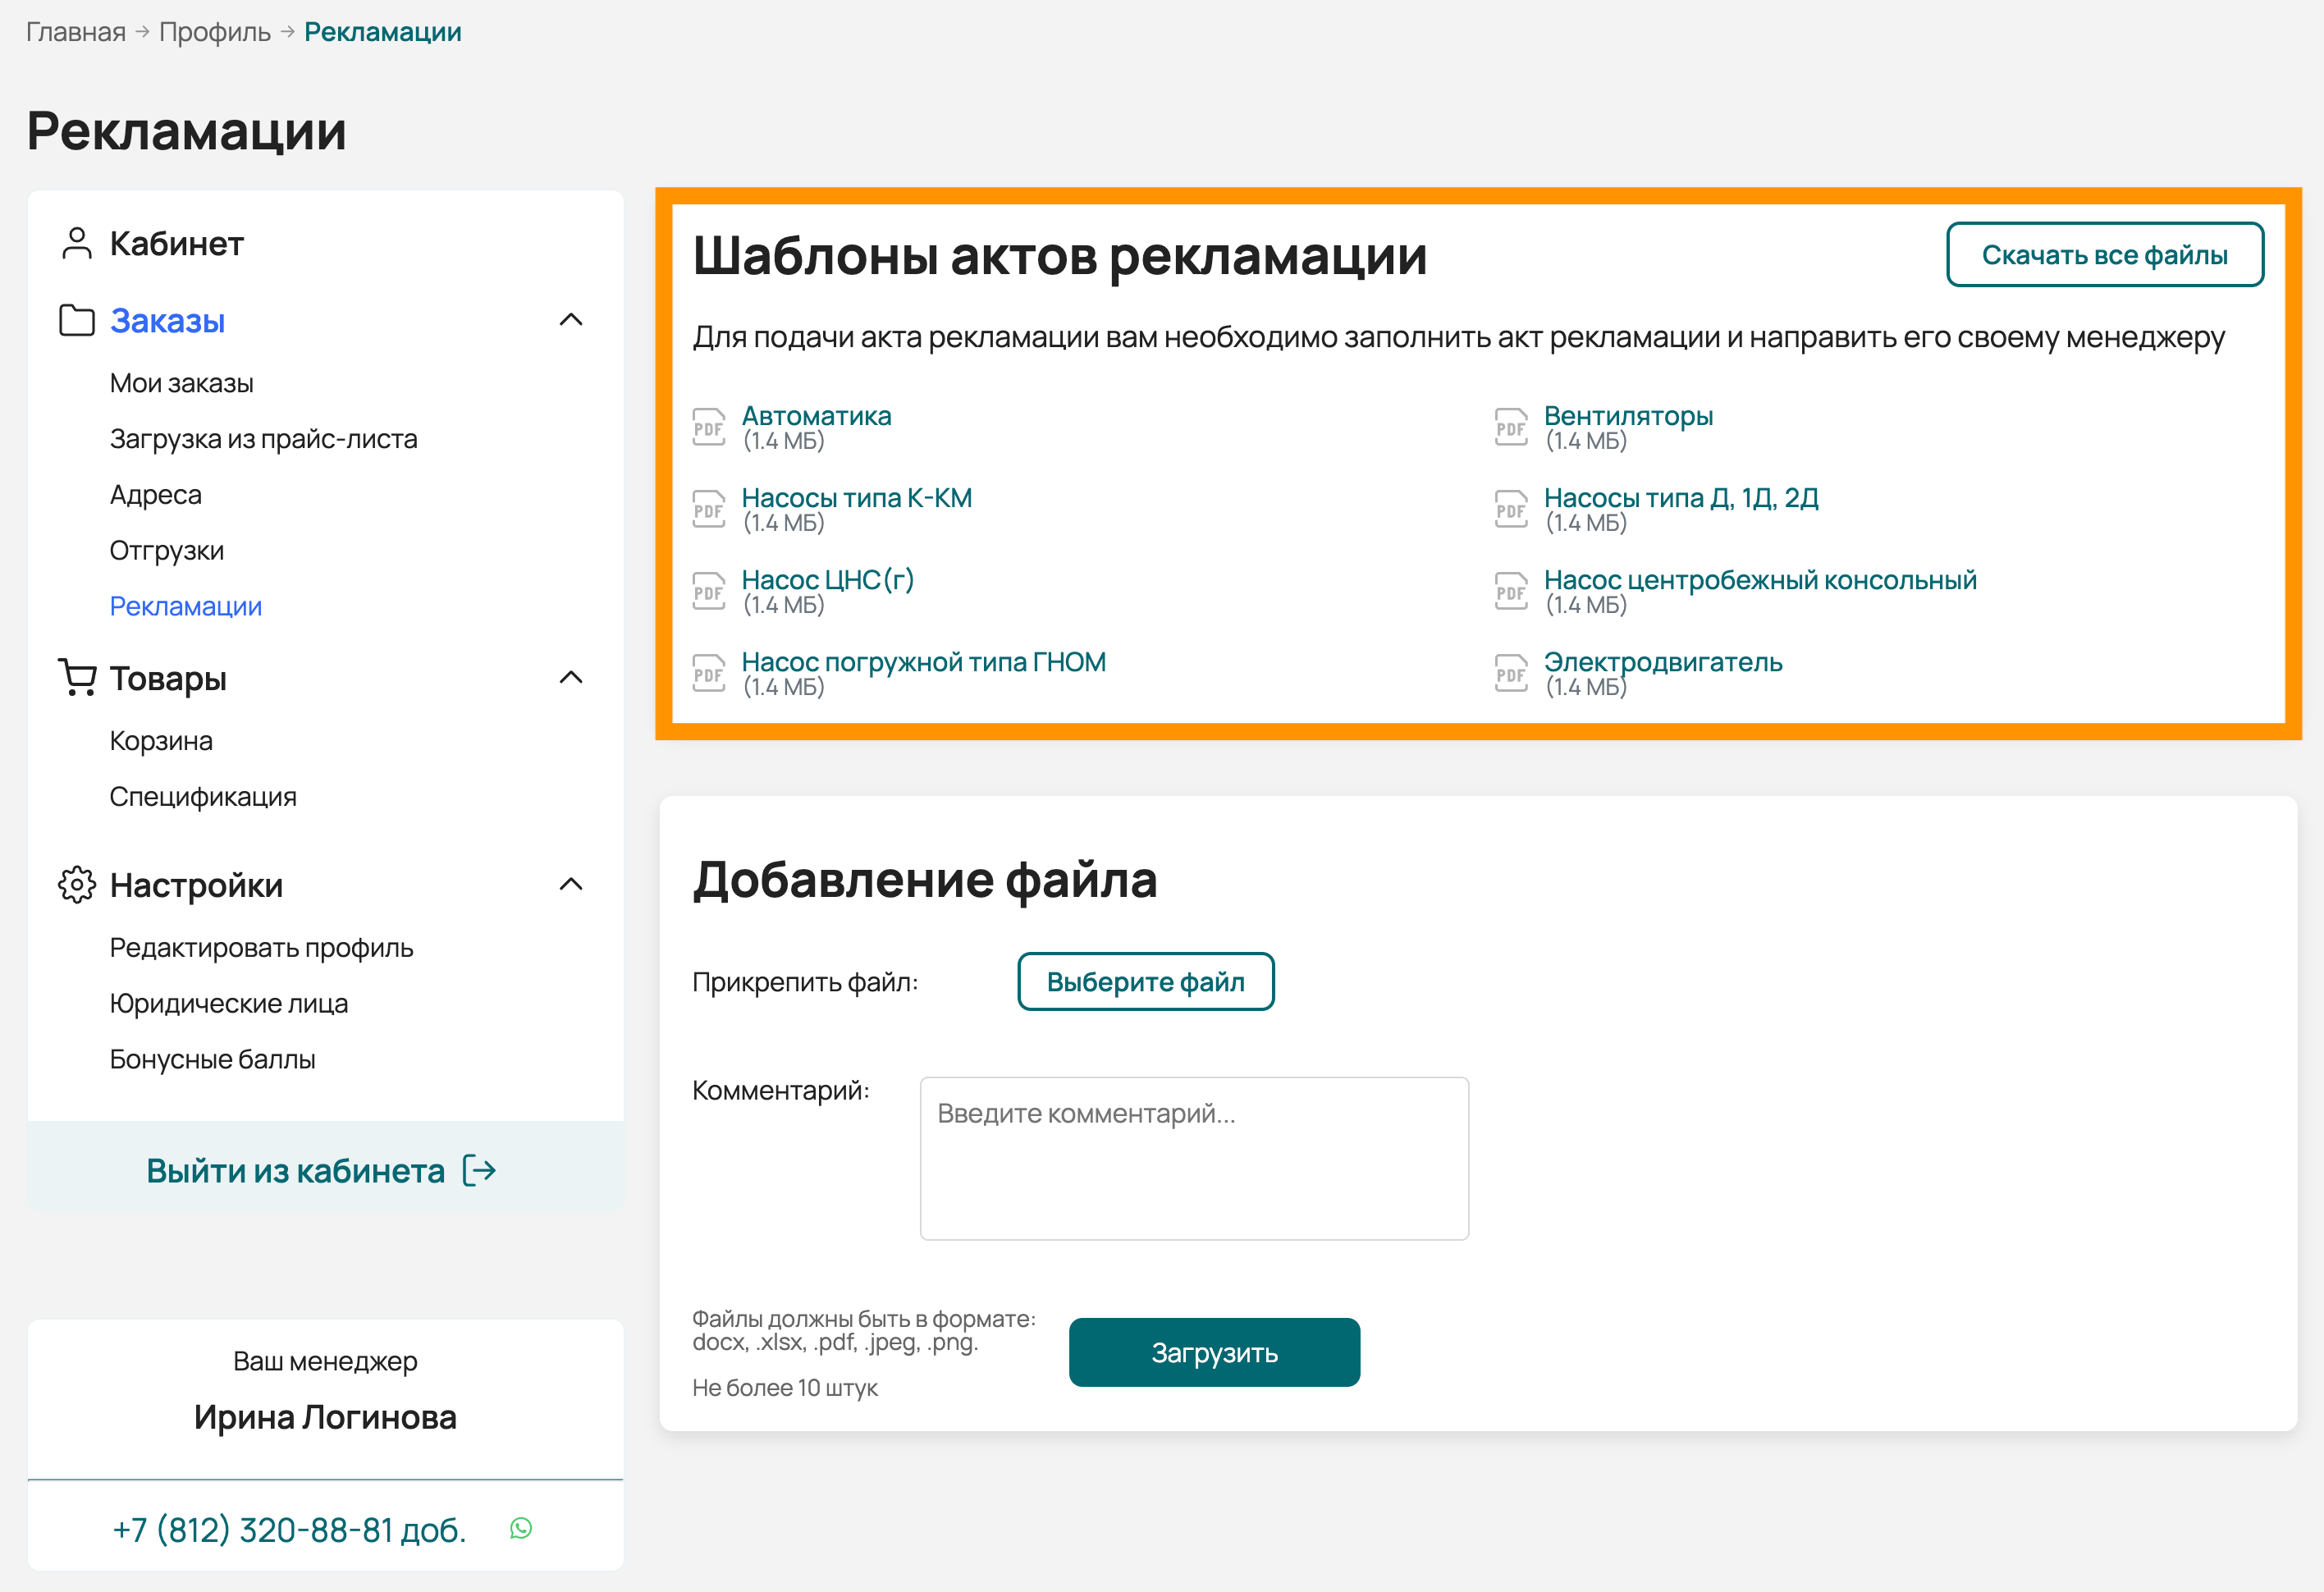
Task: Open the Адреса page
Action: (x=156, y=495)
